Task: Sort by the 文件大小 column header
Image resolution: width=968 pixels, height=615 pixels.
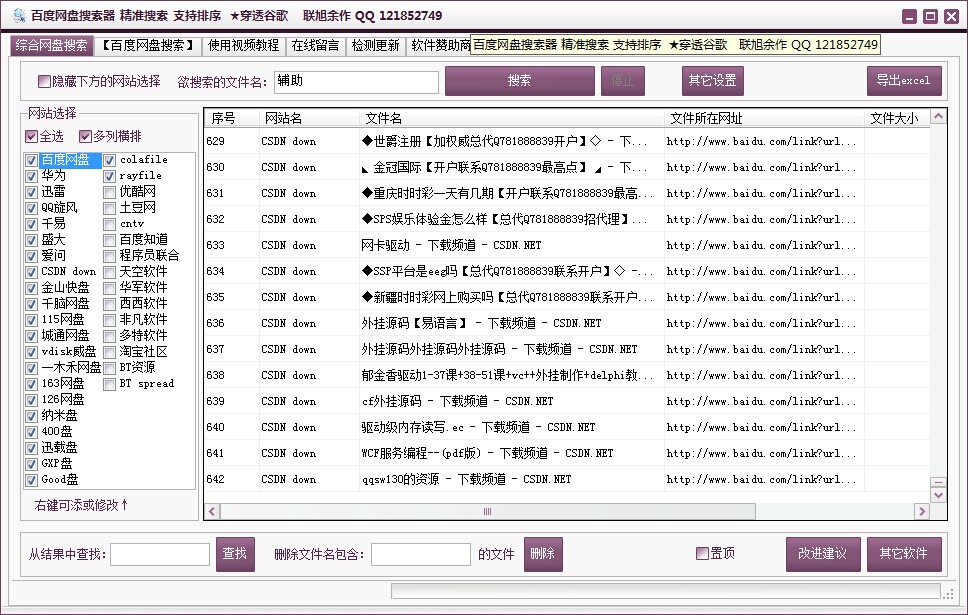Action: [896, 118]
